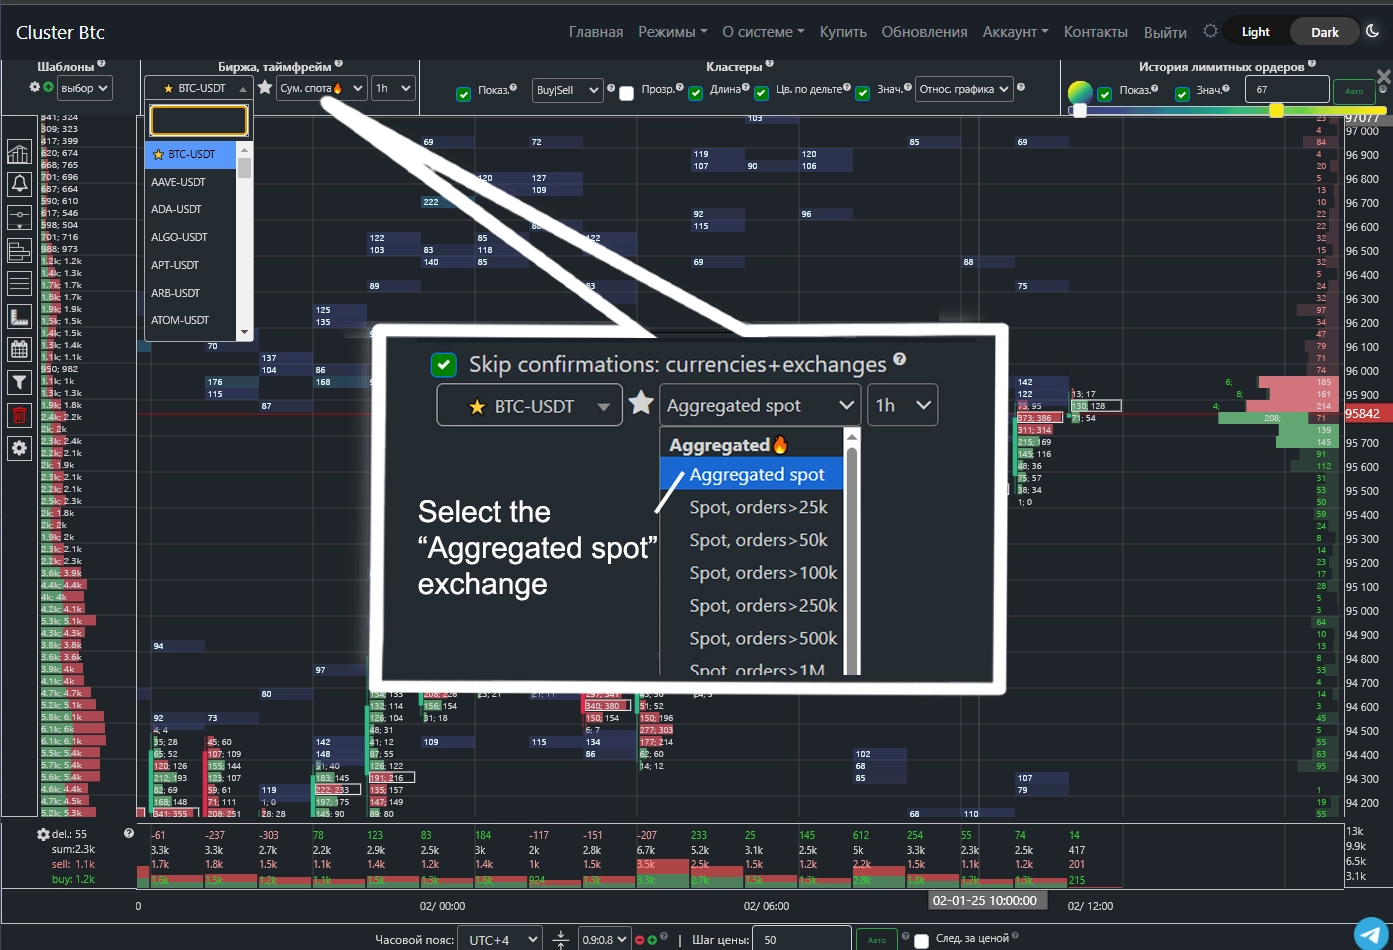1393x950 pixels.
Task: Open the calendar tool in left sidebar
Action: [19, 349]
